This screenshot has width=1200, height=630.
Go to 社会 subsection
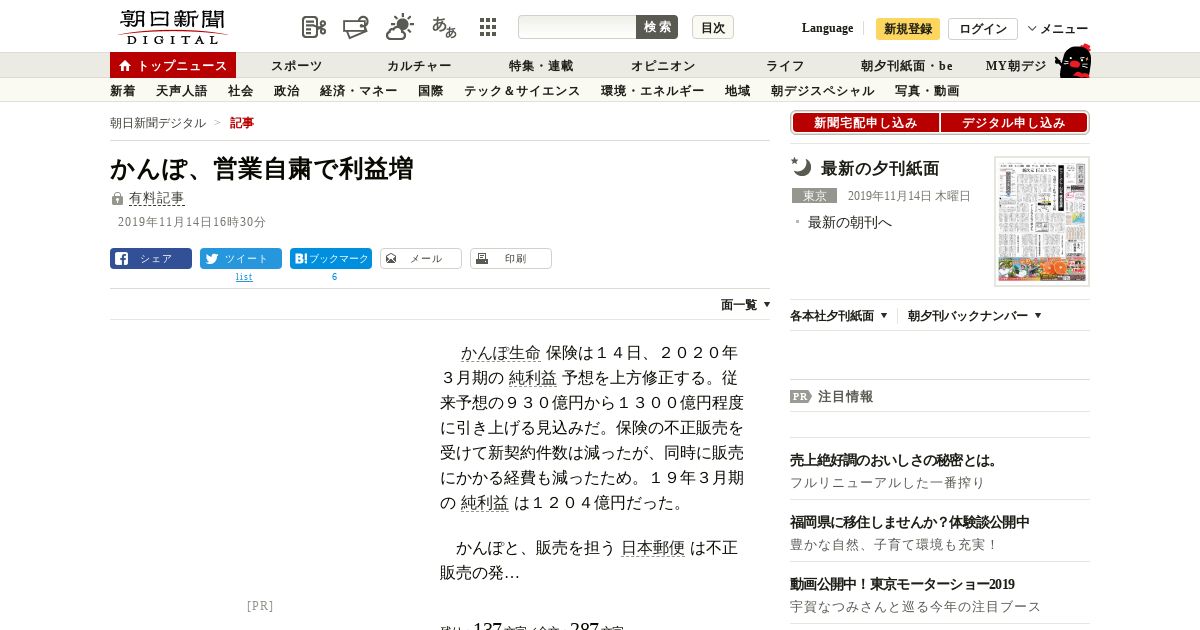(241, 91)
